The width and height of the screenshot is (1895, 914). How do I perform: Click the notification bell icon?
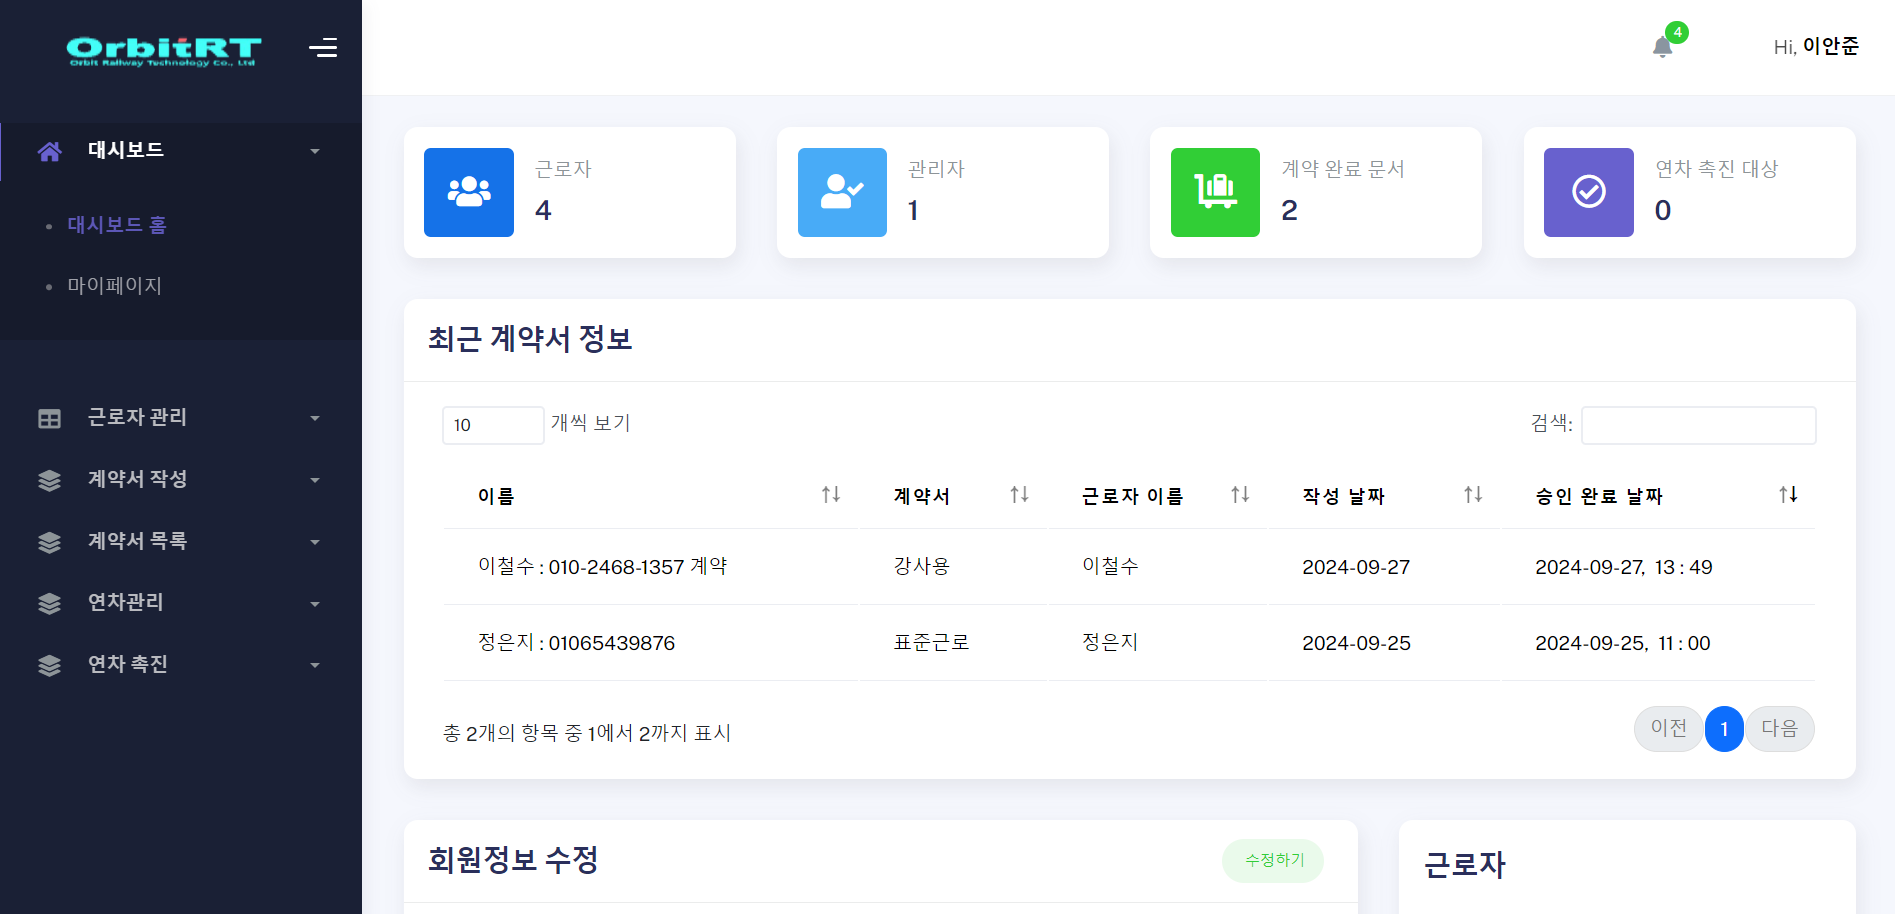click(x=1662, y=46)
